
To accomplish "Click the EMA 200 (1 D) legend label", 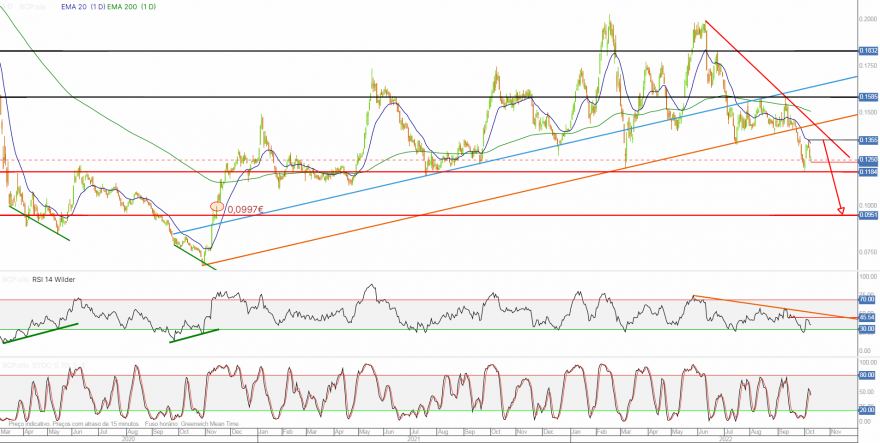I will coord(132,7).
